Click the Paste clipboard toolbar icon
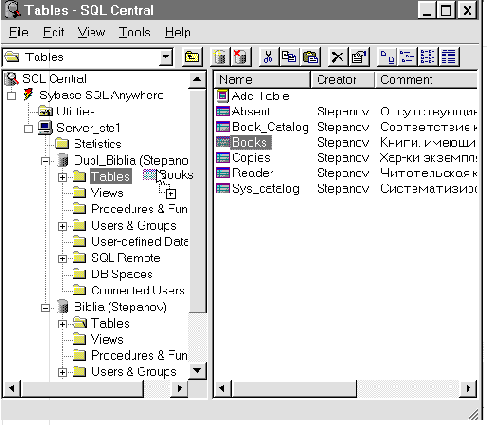This screenshot has height=425, width=487. coord(310,57)
